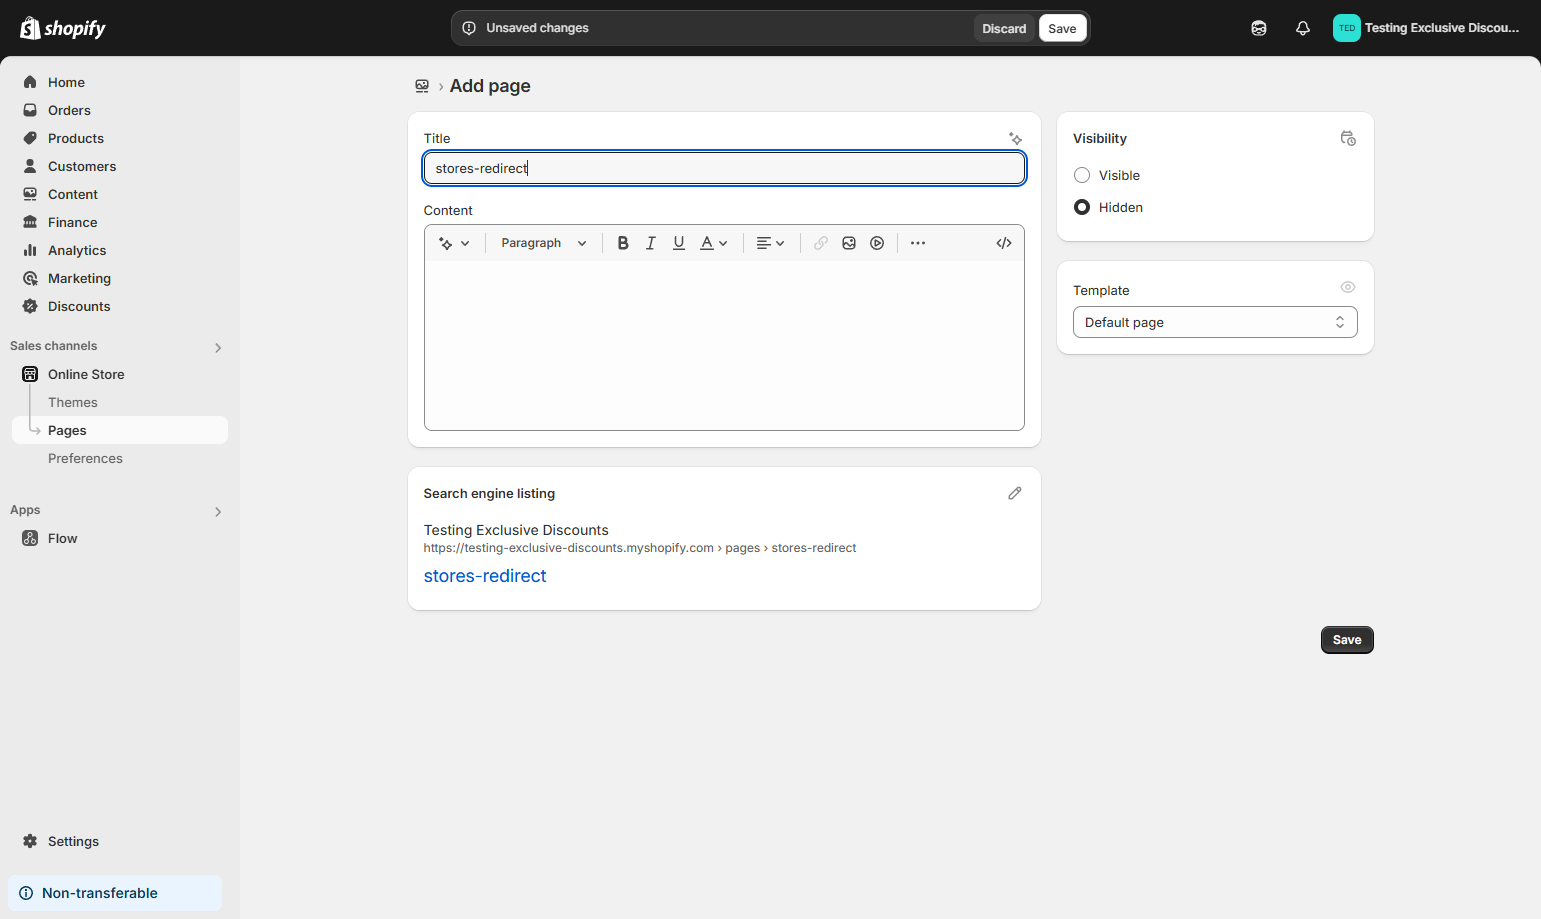
Task: Open the AI content generation dropdown
Action: (454, 243)
